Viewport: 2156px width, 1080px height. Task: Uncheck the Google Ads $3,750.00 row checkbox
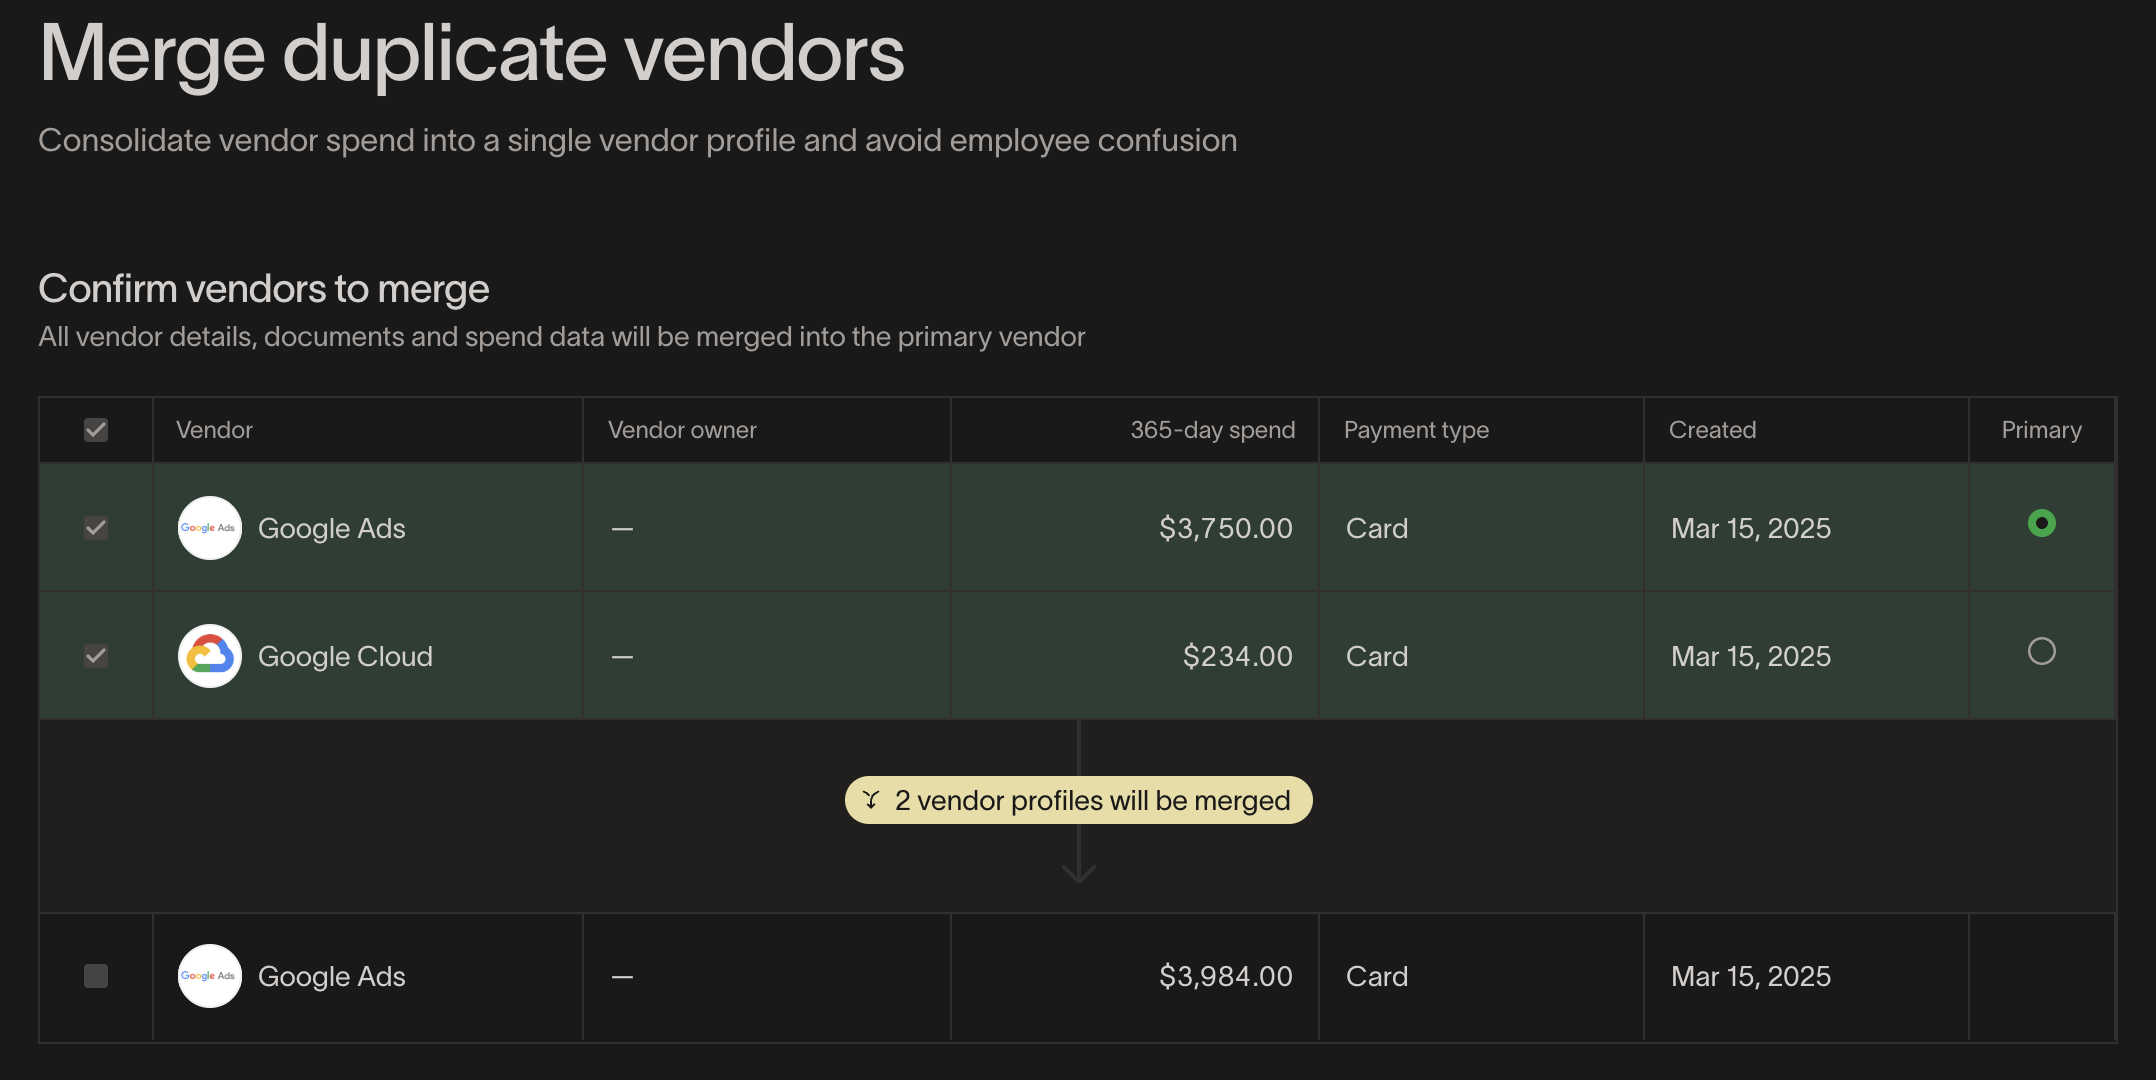(x=96, y=528)
